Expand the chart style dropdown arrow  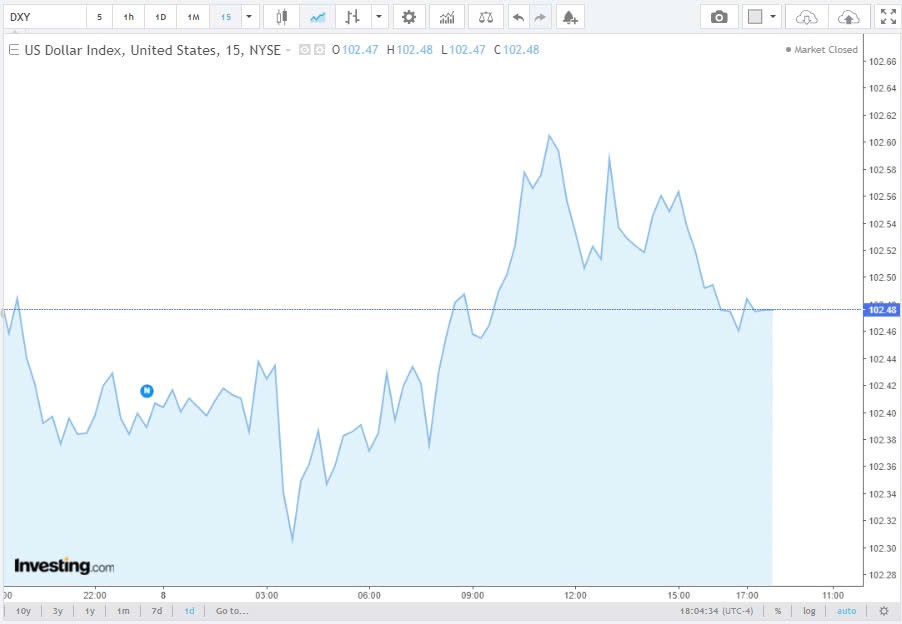(377, 16)
